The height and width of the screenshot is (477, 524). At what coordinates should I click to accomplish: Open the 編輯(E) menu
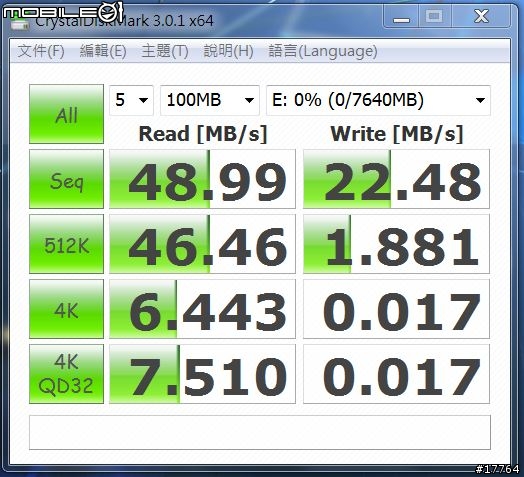coord(103,51)
